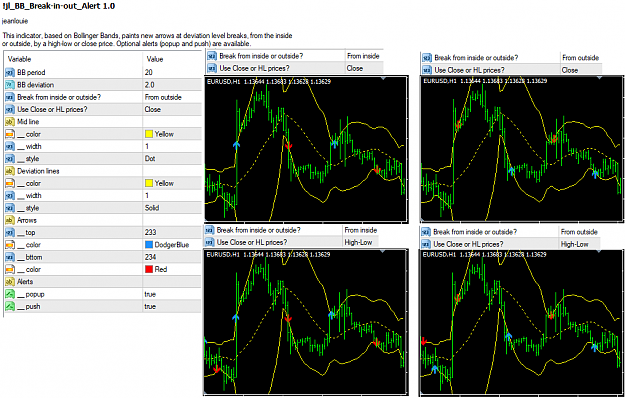Click the BB deviation value 2.0
Screen dimensions: 625x398
(x=149, y=85)
